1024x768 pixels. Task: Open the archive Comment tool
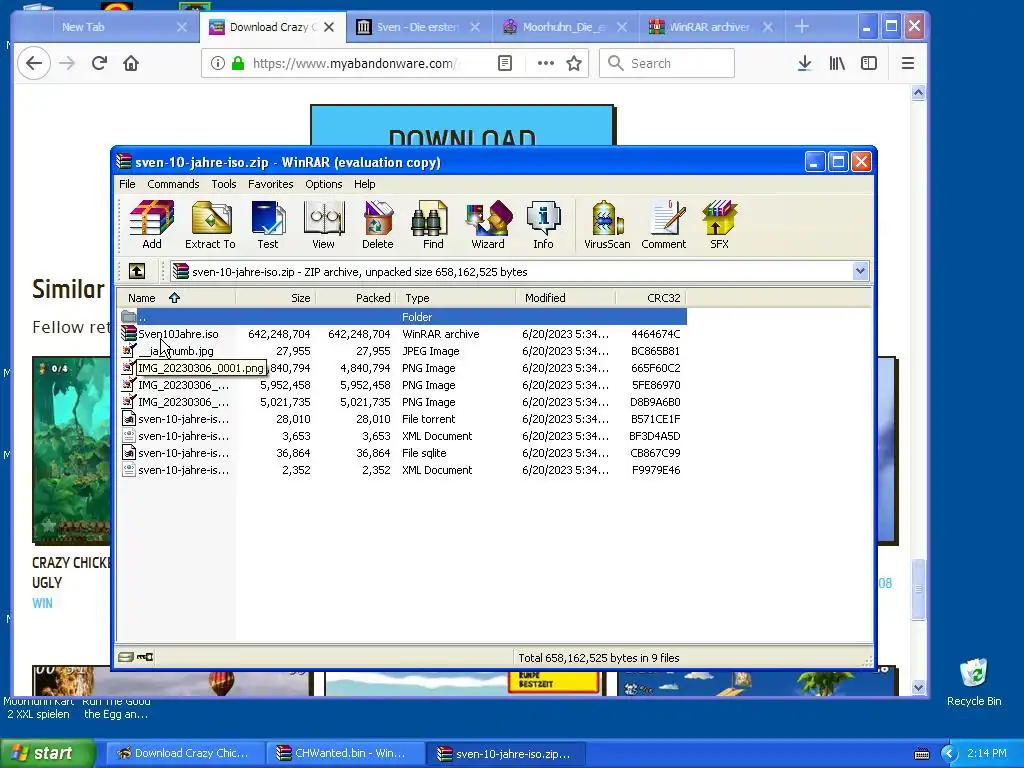[664, 225]
